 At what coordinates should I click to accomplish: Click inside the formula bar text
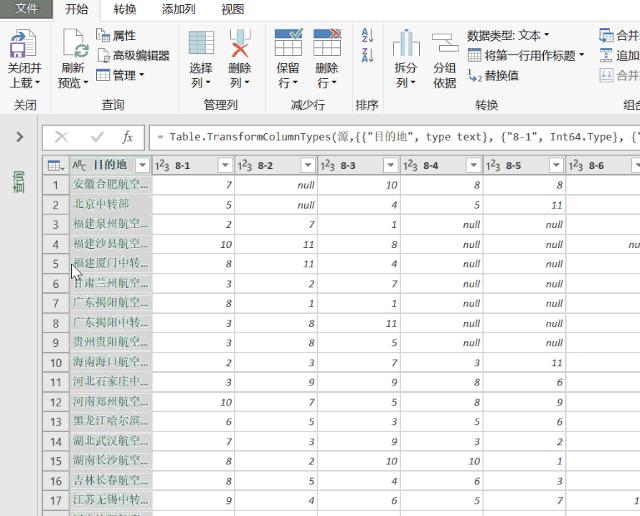click(x=394, y=137)
